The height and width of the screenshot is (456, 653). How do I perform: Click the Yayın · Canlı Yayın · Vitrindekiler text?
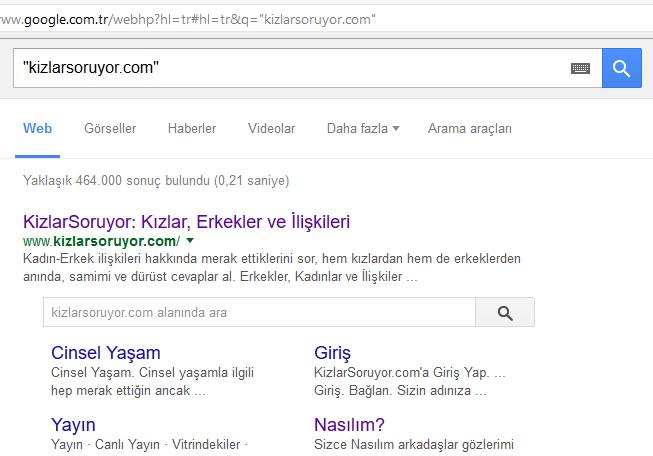click(x=149, y=444)
